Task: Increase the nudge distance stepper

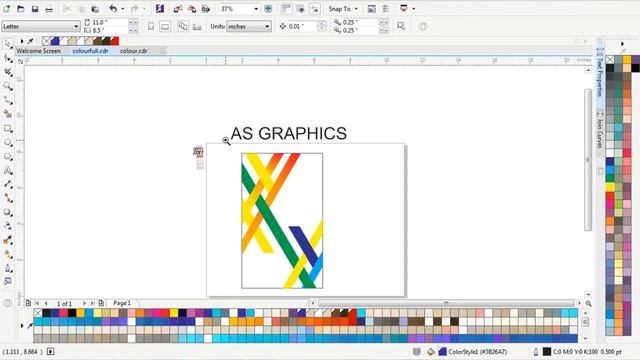Action: tap(322, 24)
